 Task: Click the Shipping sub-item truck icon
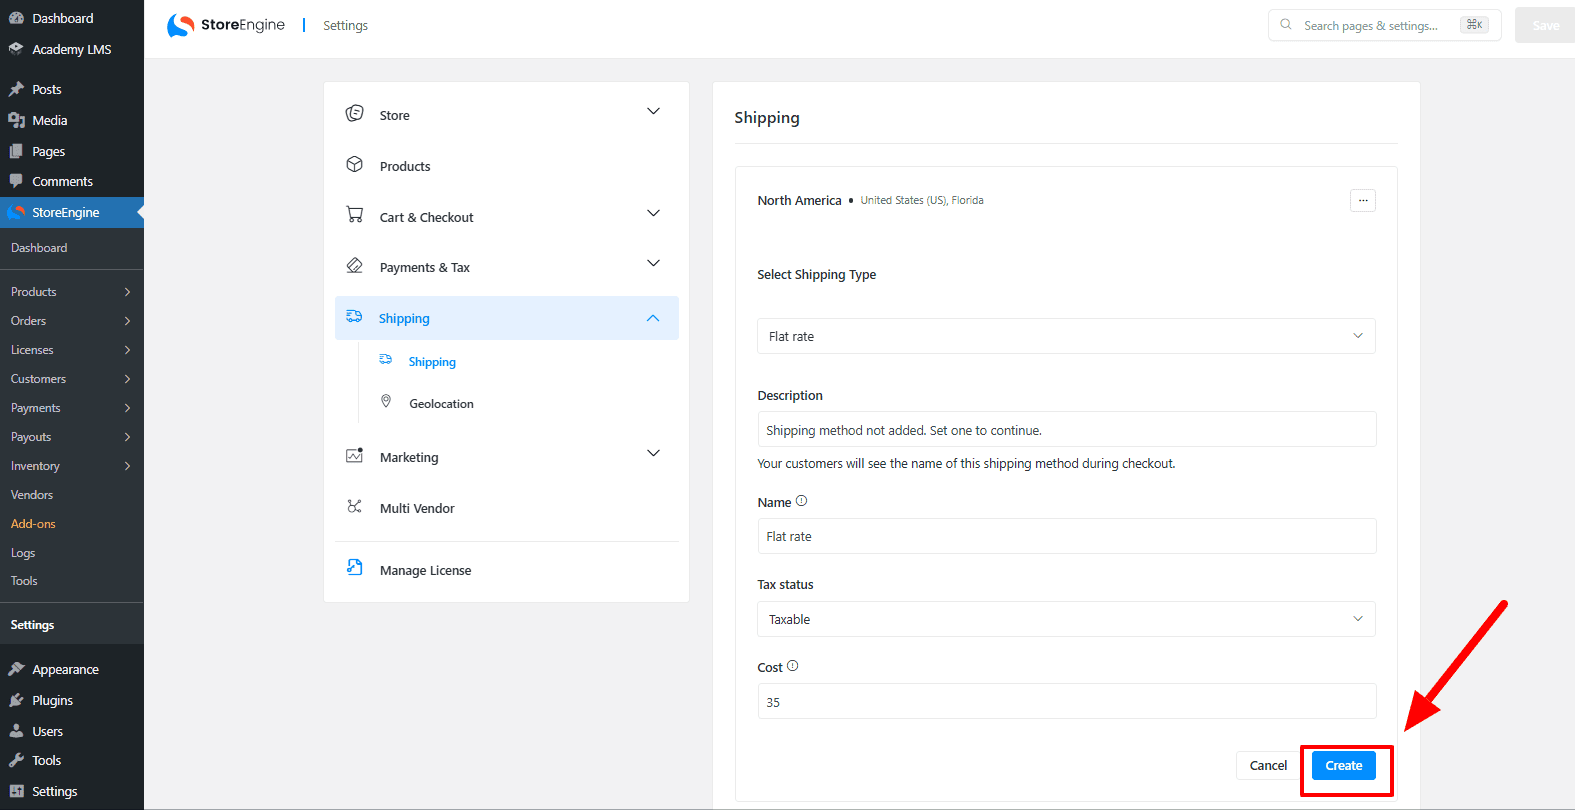click(386, 359)
